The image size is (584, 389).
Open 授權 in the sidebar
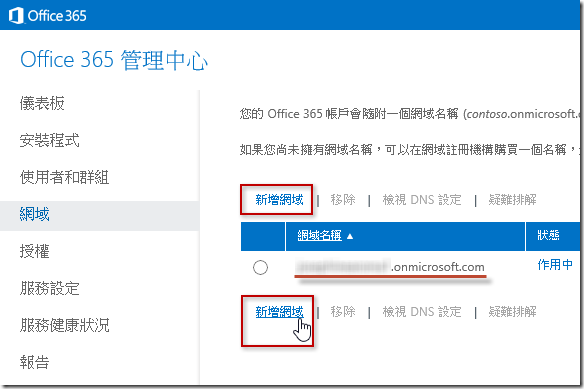35,251
